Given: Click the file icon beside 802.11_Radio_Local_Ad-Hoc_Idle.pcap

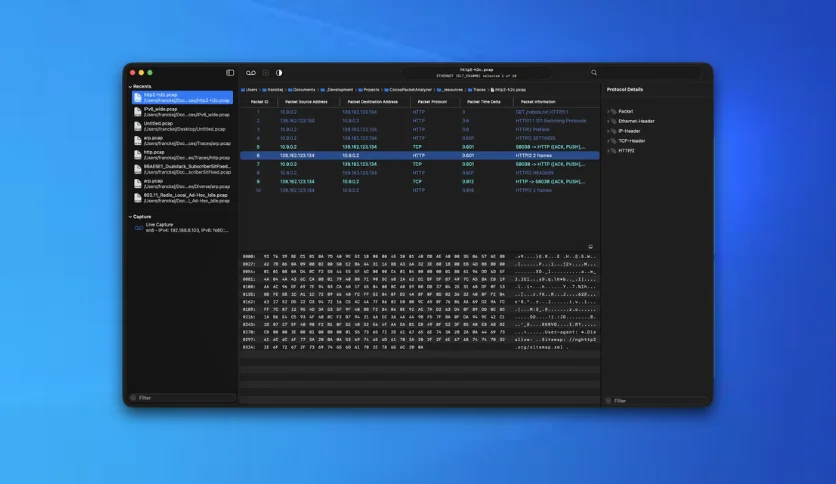Looking at the screenshot, I should pyautogui.click(x=138, y=198).
